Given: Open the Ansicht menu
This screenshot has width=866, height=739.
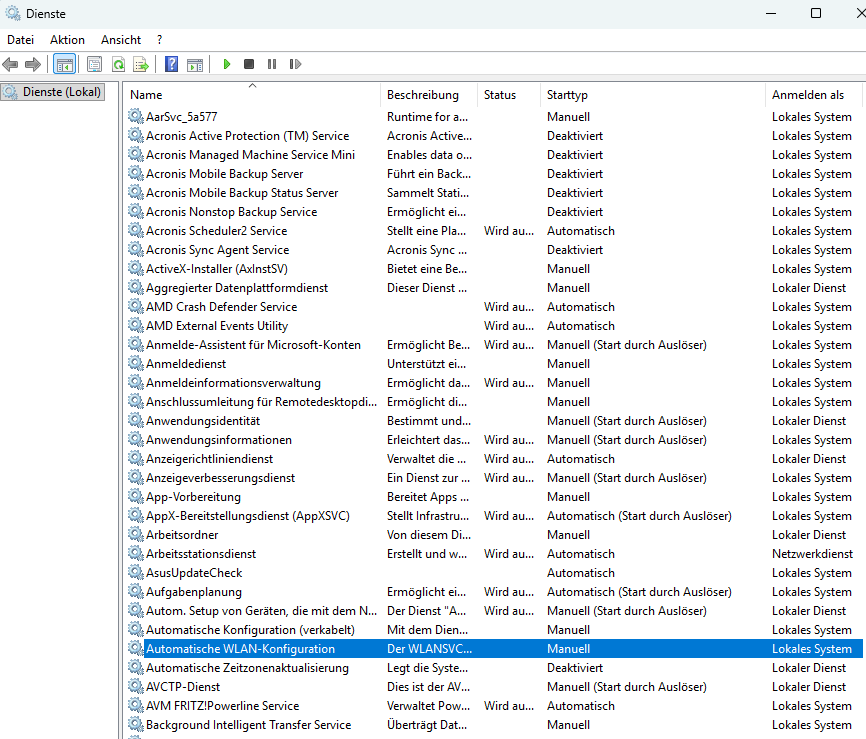Looking at the screenshot, I should point(121,40).
